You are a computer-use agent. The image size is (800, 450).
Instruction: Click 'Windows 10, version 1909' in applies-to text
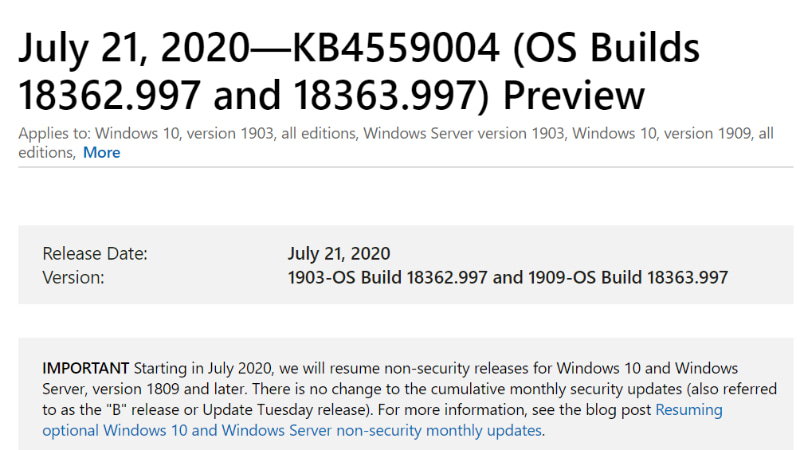[x=657, y=133]
